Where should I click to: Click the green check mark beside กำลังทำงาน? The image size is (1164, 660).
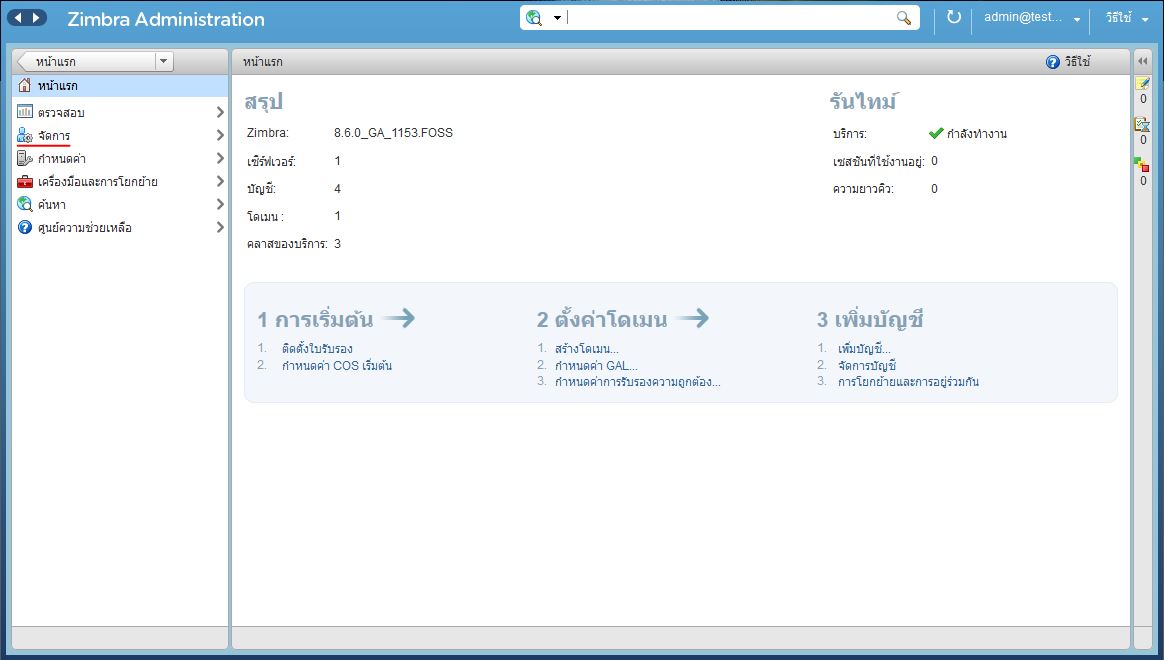[x=936, y=134]
